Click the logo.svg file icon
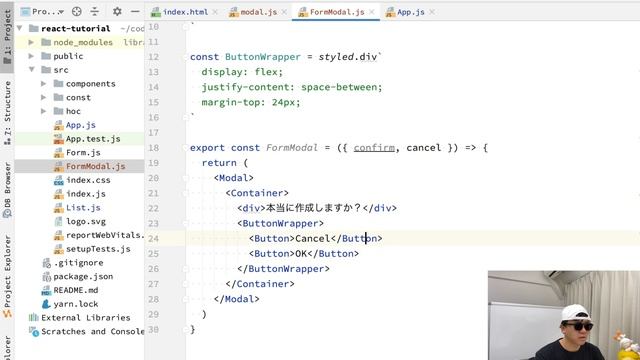Viewport: 640px width, 360px height. coord(59,222)
